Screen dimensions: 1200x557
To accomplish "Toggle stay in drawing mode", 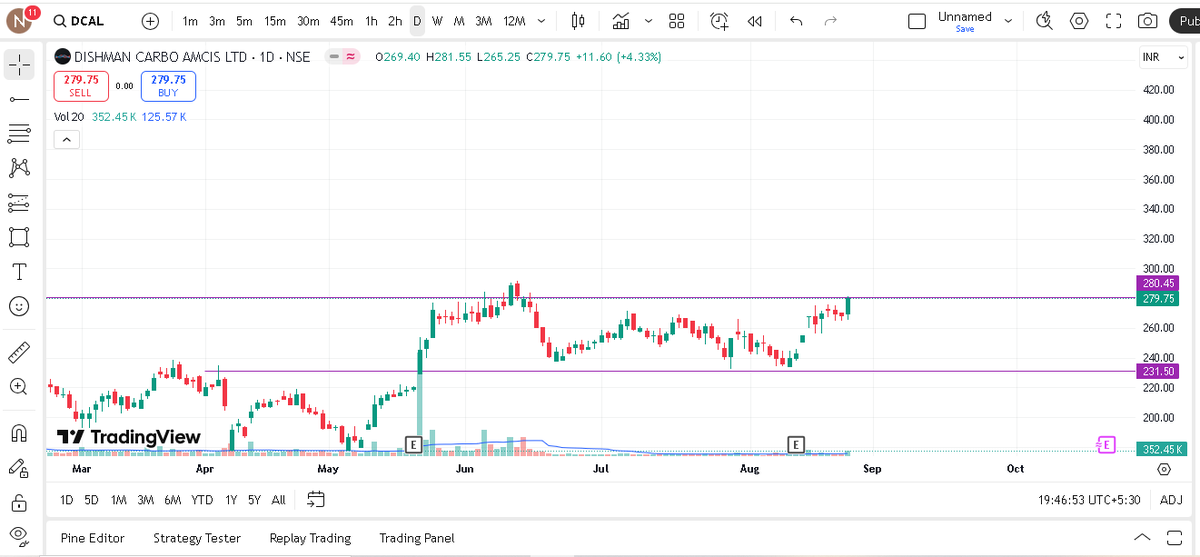I will click(19, 467).
